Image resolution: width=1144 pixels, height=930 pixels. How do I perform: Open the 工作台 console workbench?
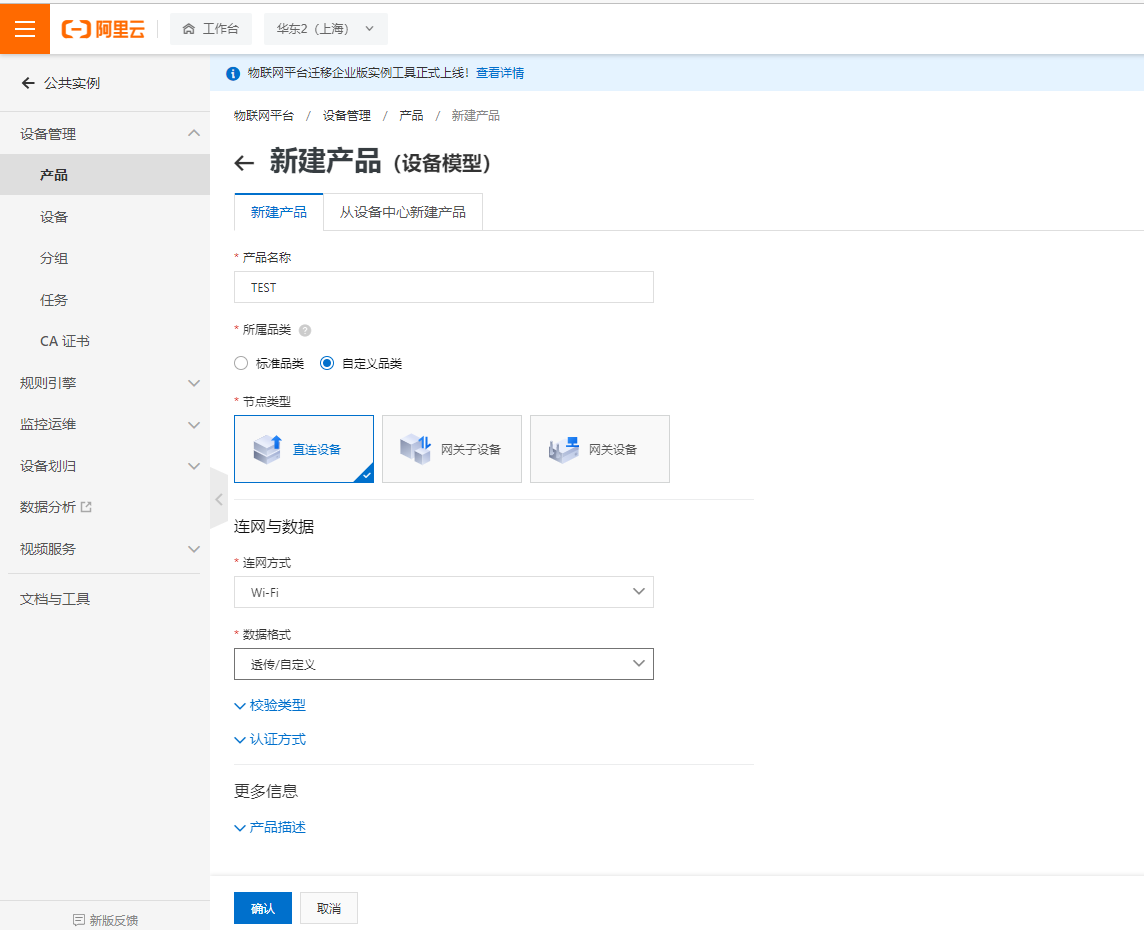click(211, 29)
